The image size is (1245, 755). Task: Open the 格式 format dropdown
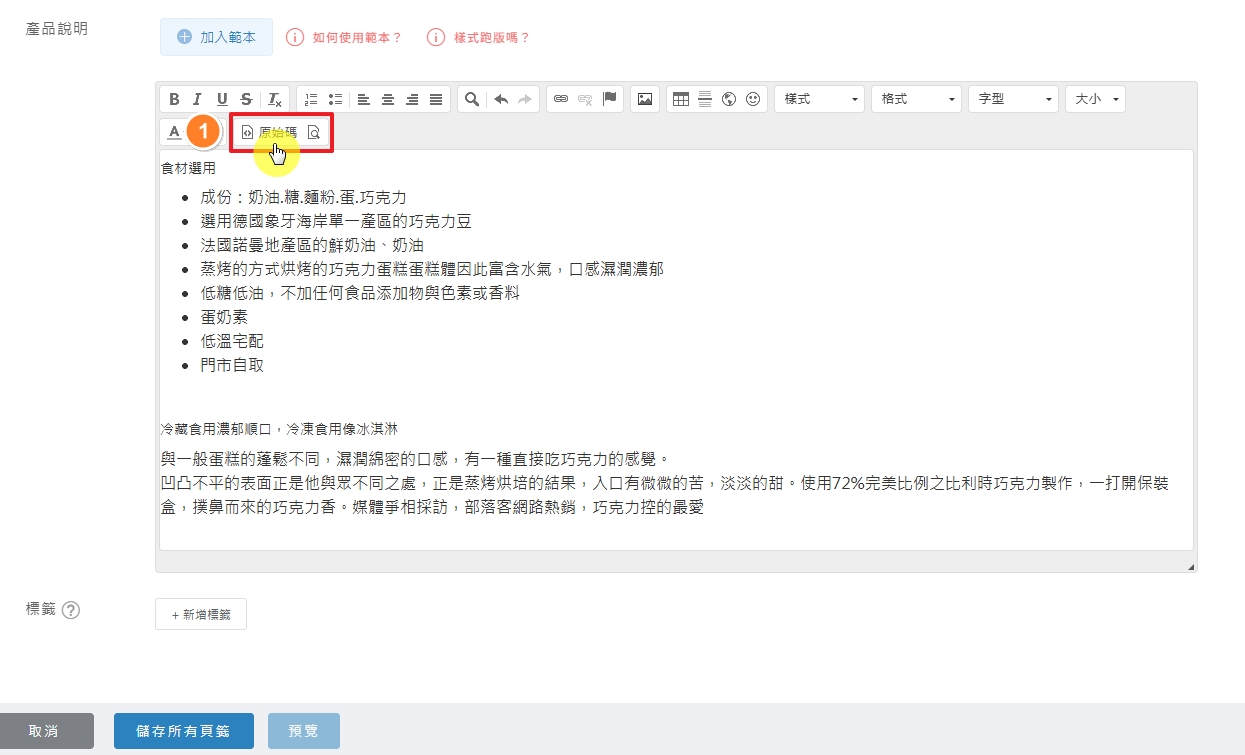(x=915, y=99)
